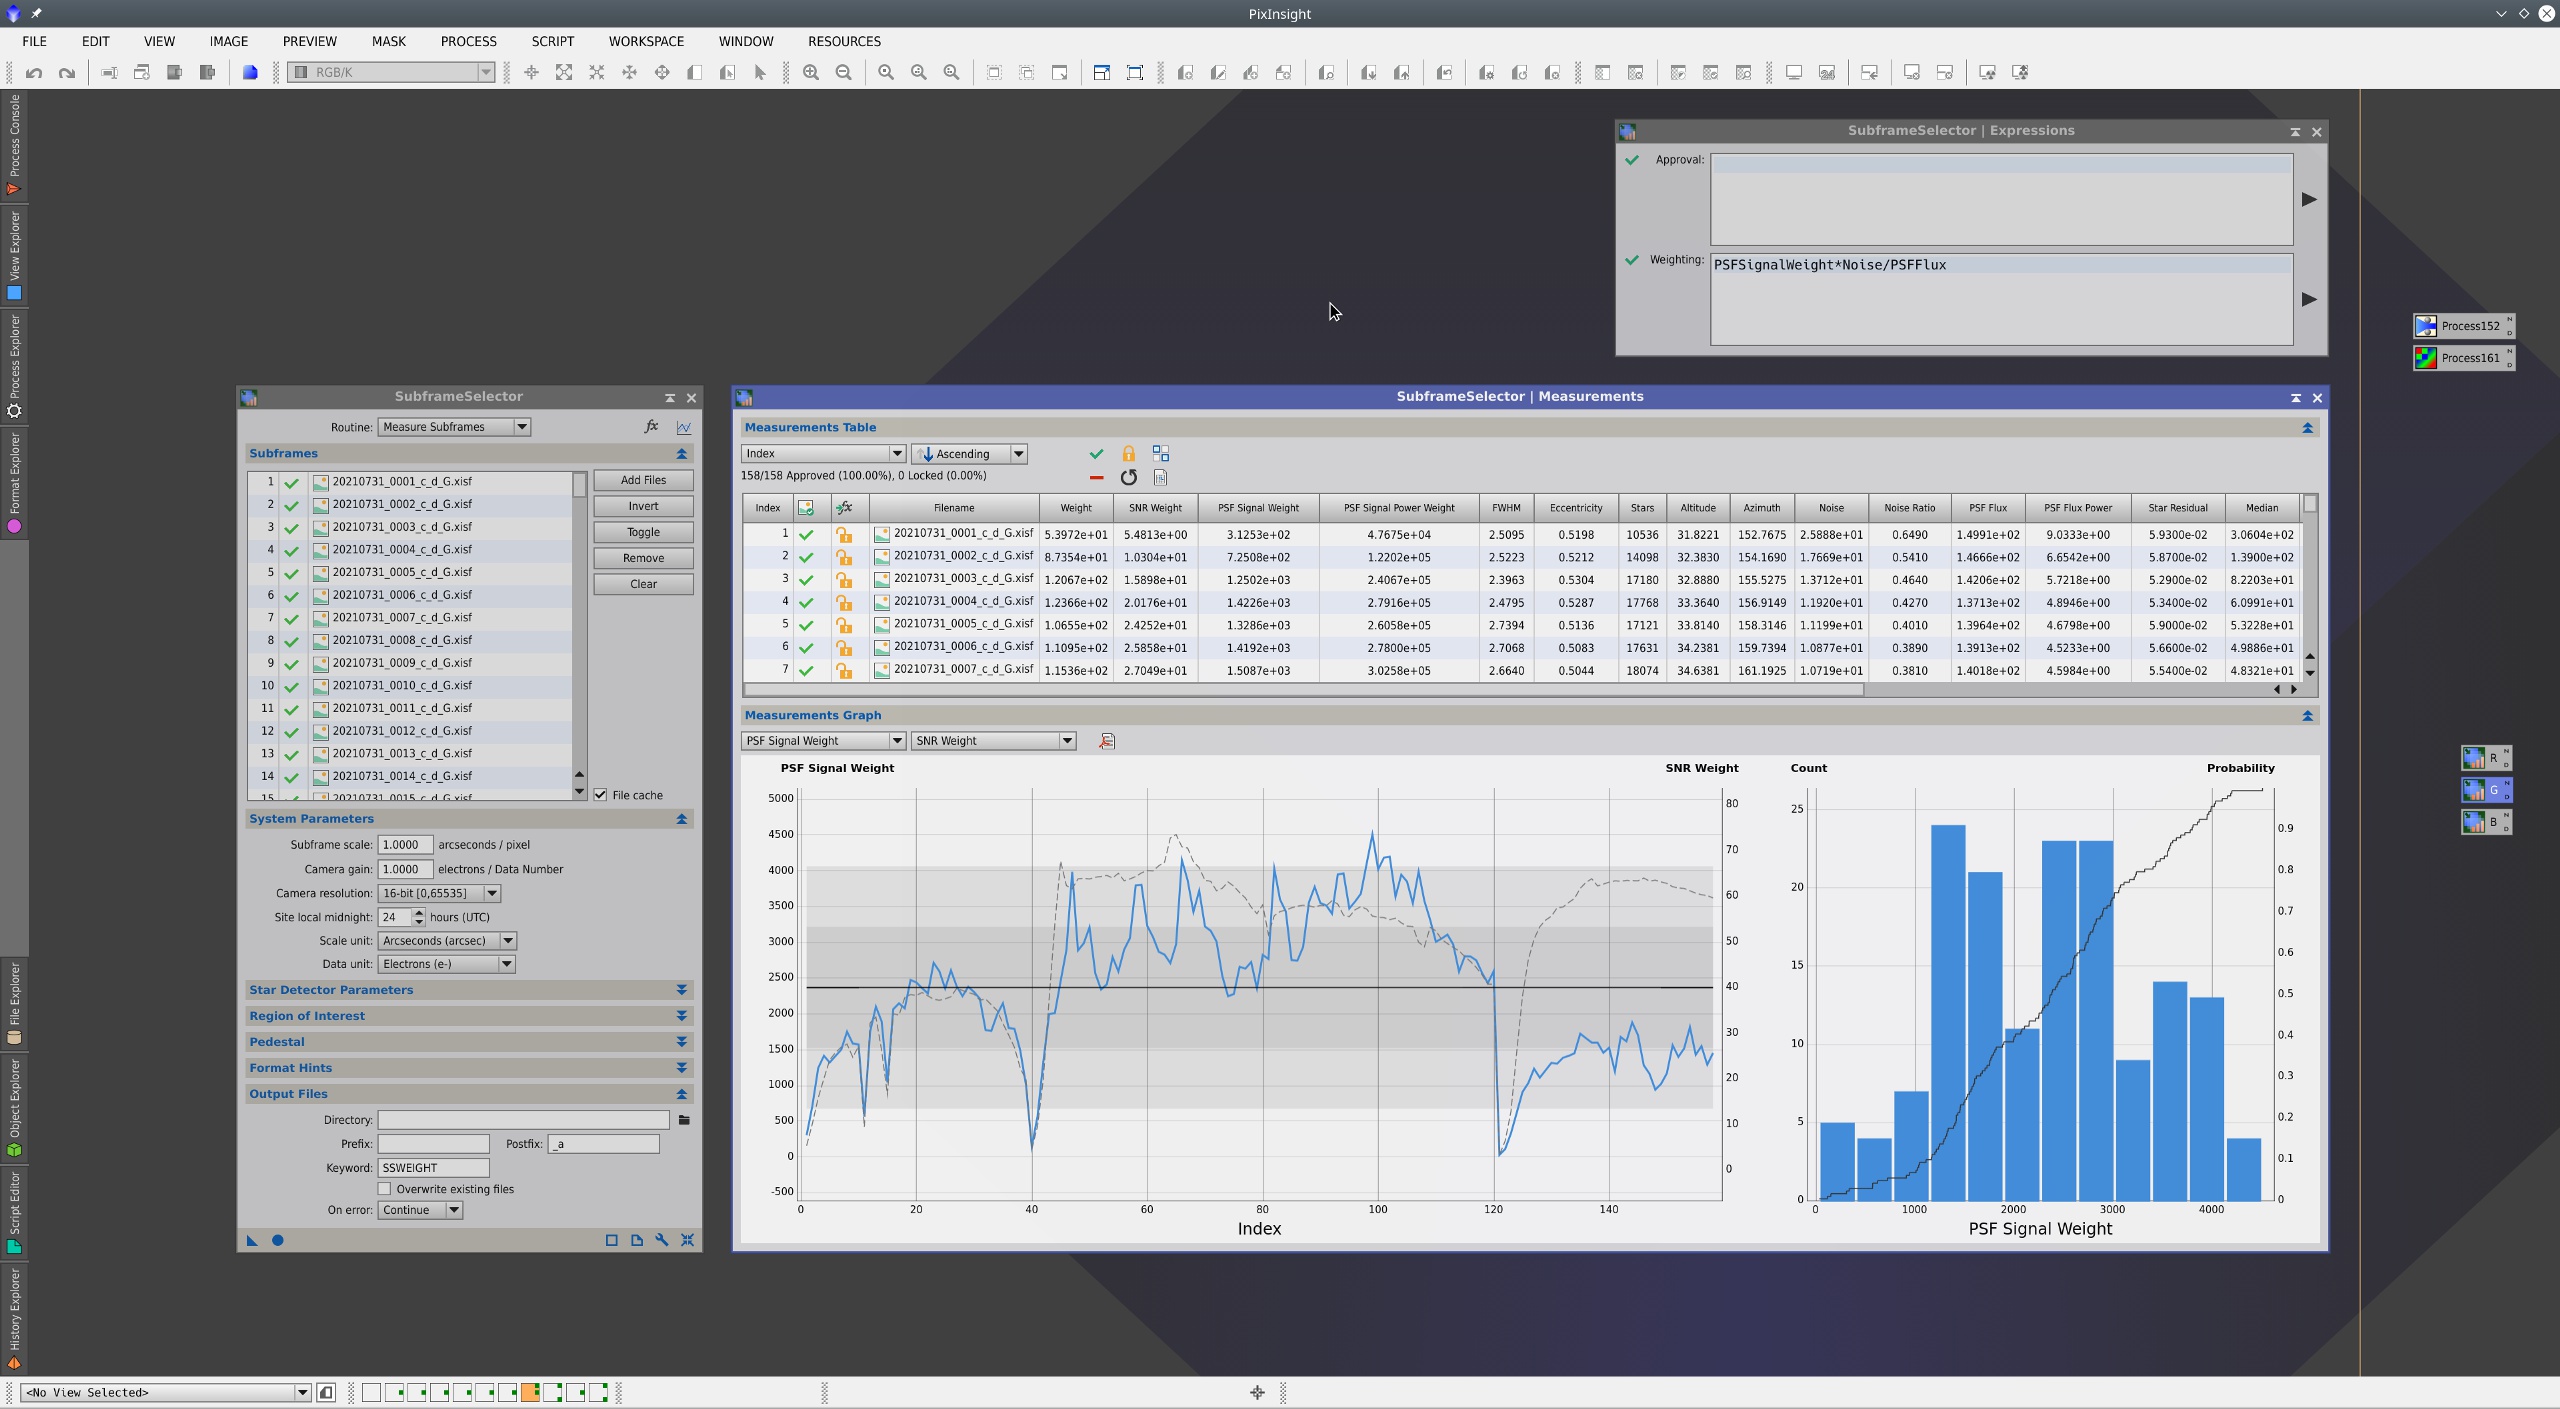Open the WORKSPACE menu
Screen dimensions: 2560x1409
[x=646, y=41]
